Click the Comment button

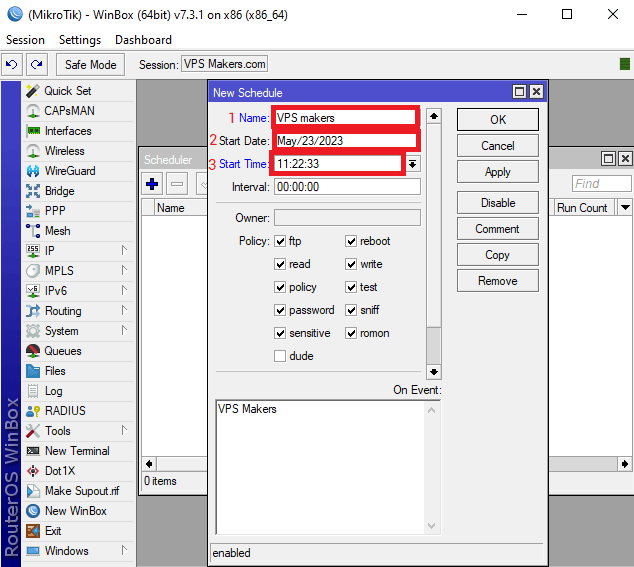498,229
